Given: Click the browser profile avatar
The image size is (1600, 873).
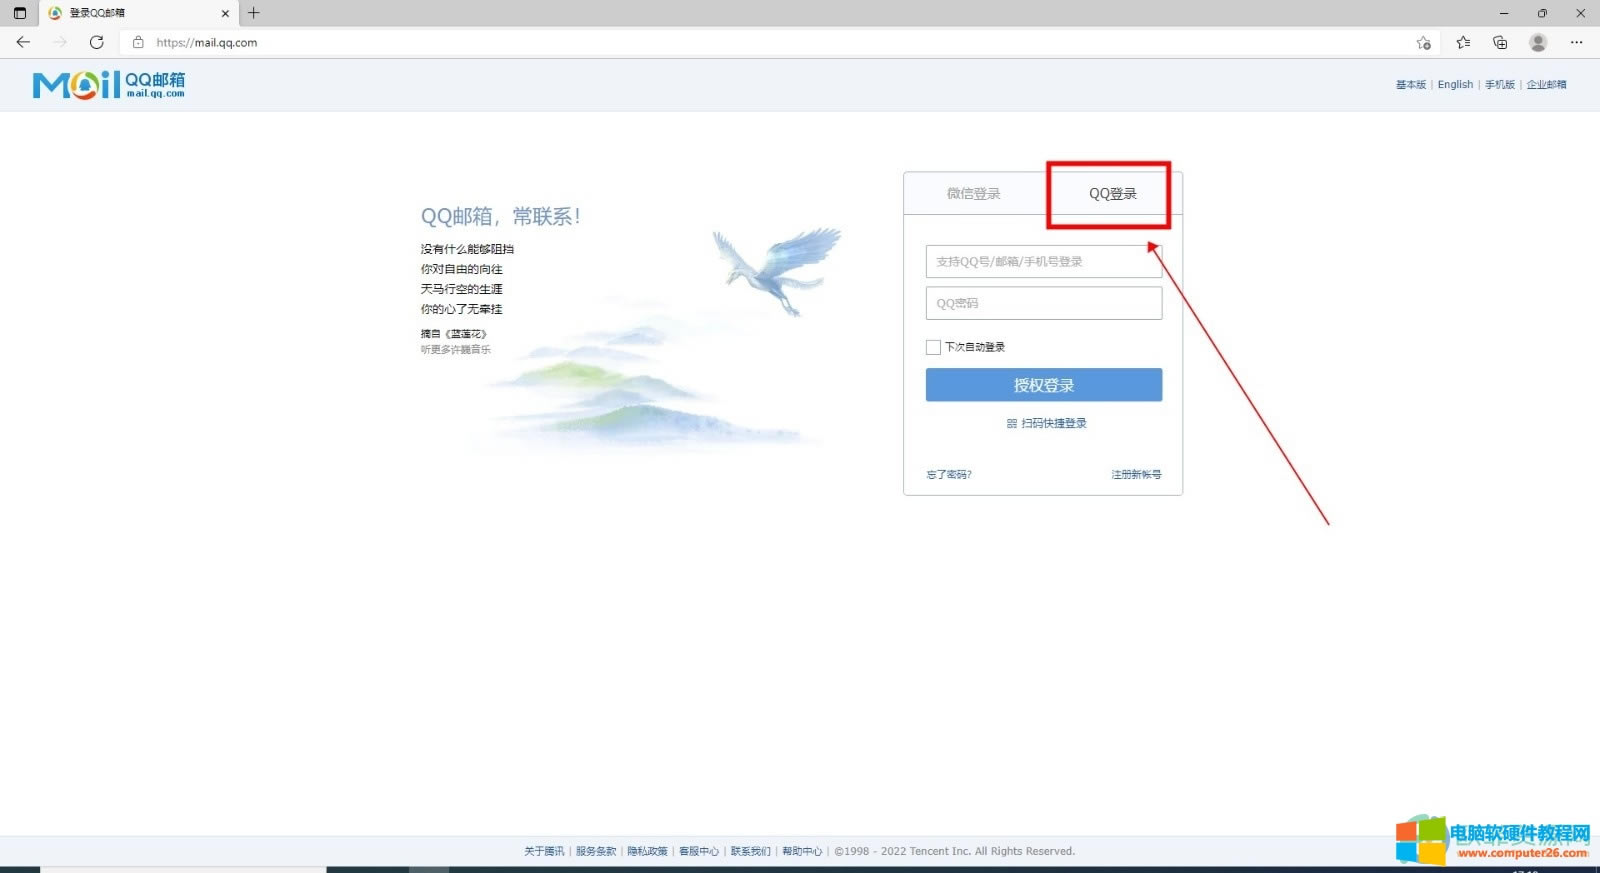Looking at the screenshot, I should (1538, 42).
